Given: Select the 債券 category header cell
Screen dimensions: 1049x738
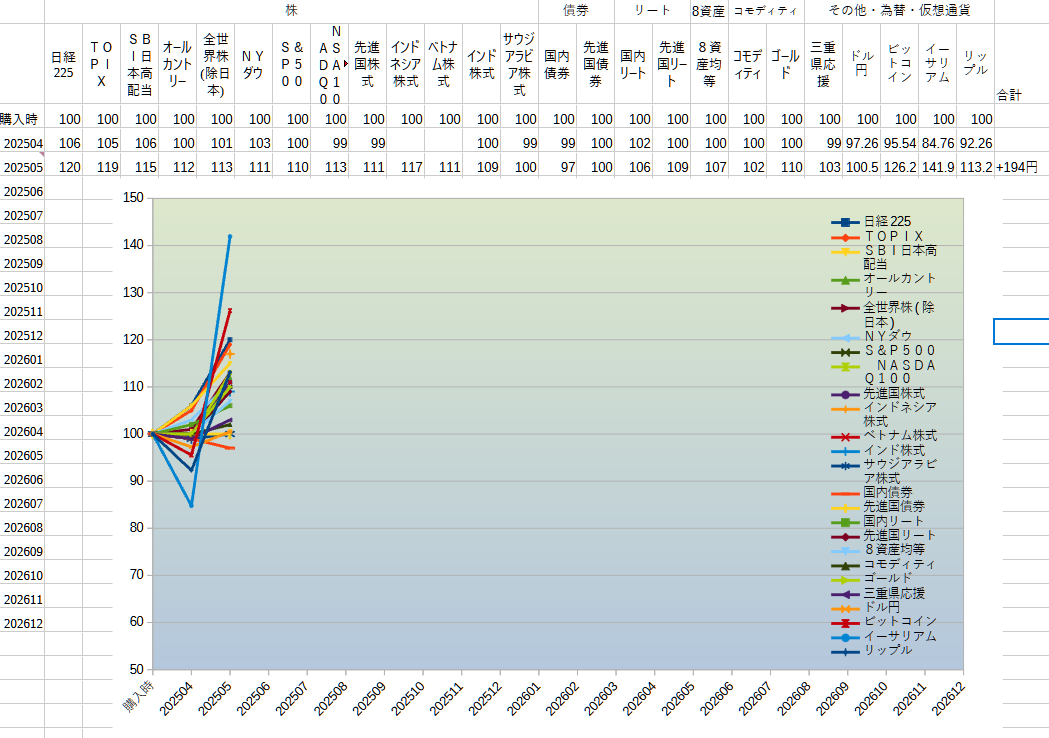Looking at the screenshot, I should [x=576, y=11].
